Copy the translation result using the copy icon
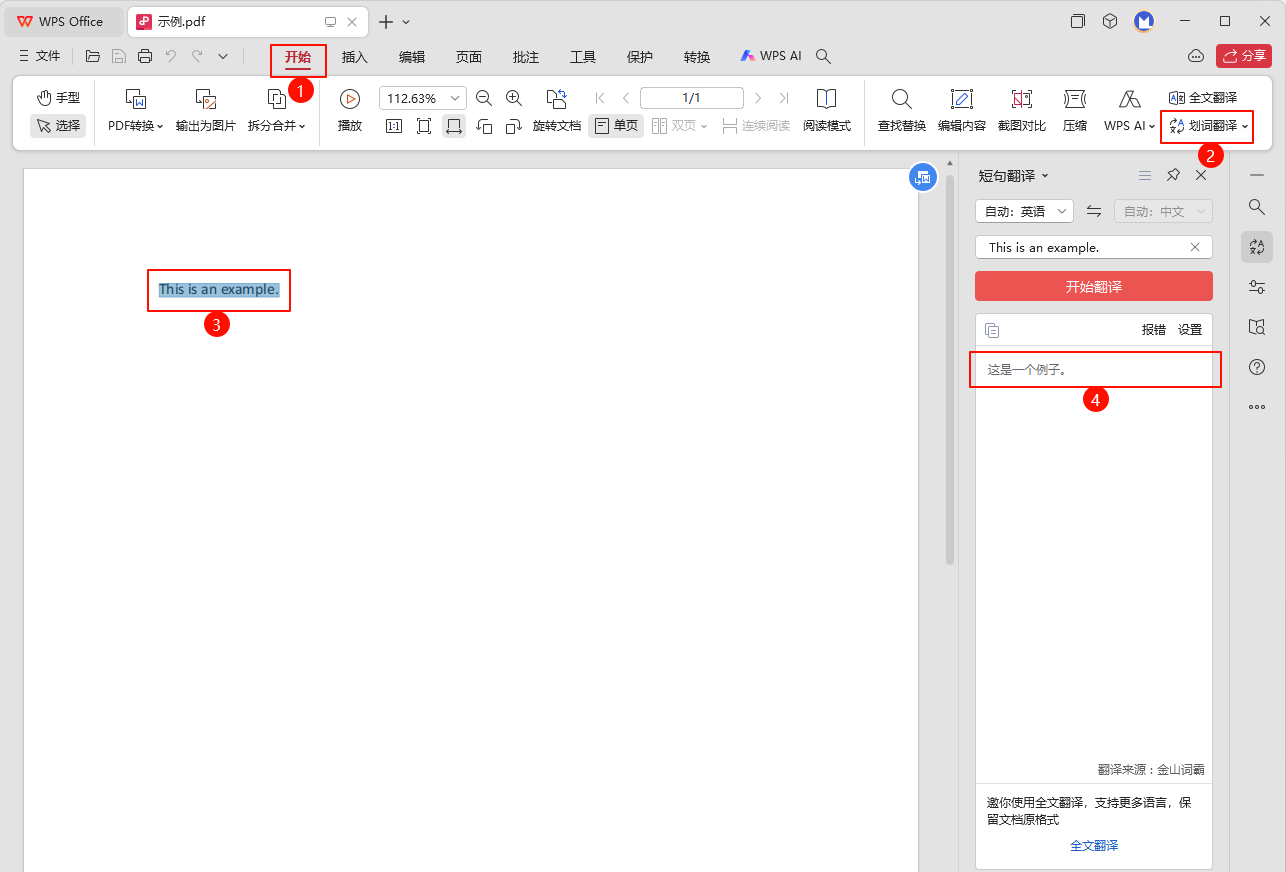Viewport: 1286px width, 872px height. (992, 330)
